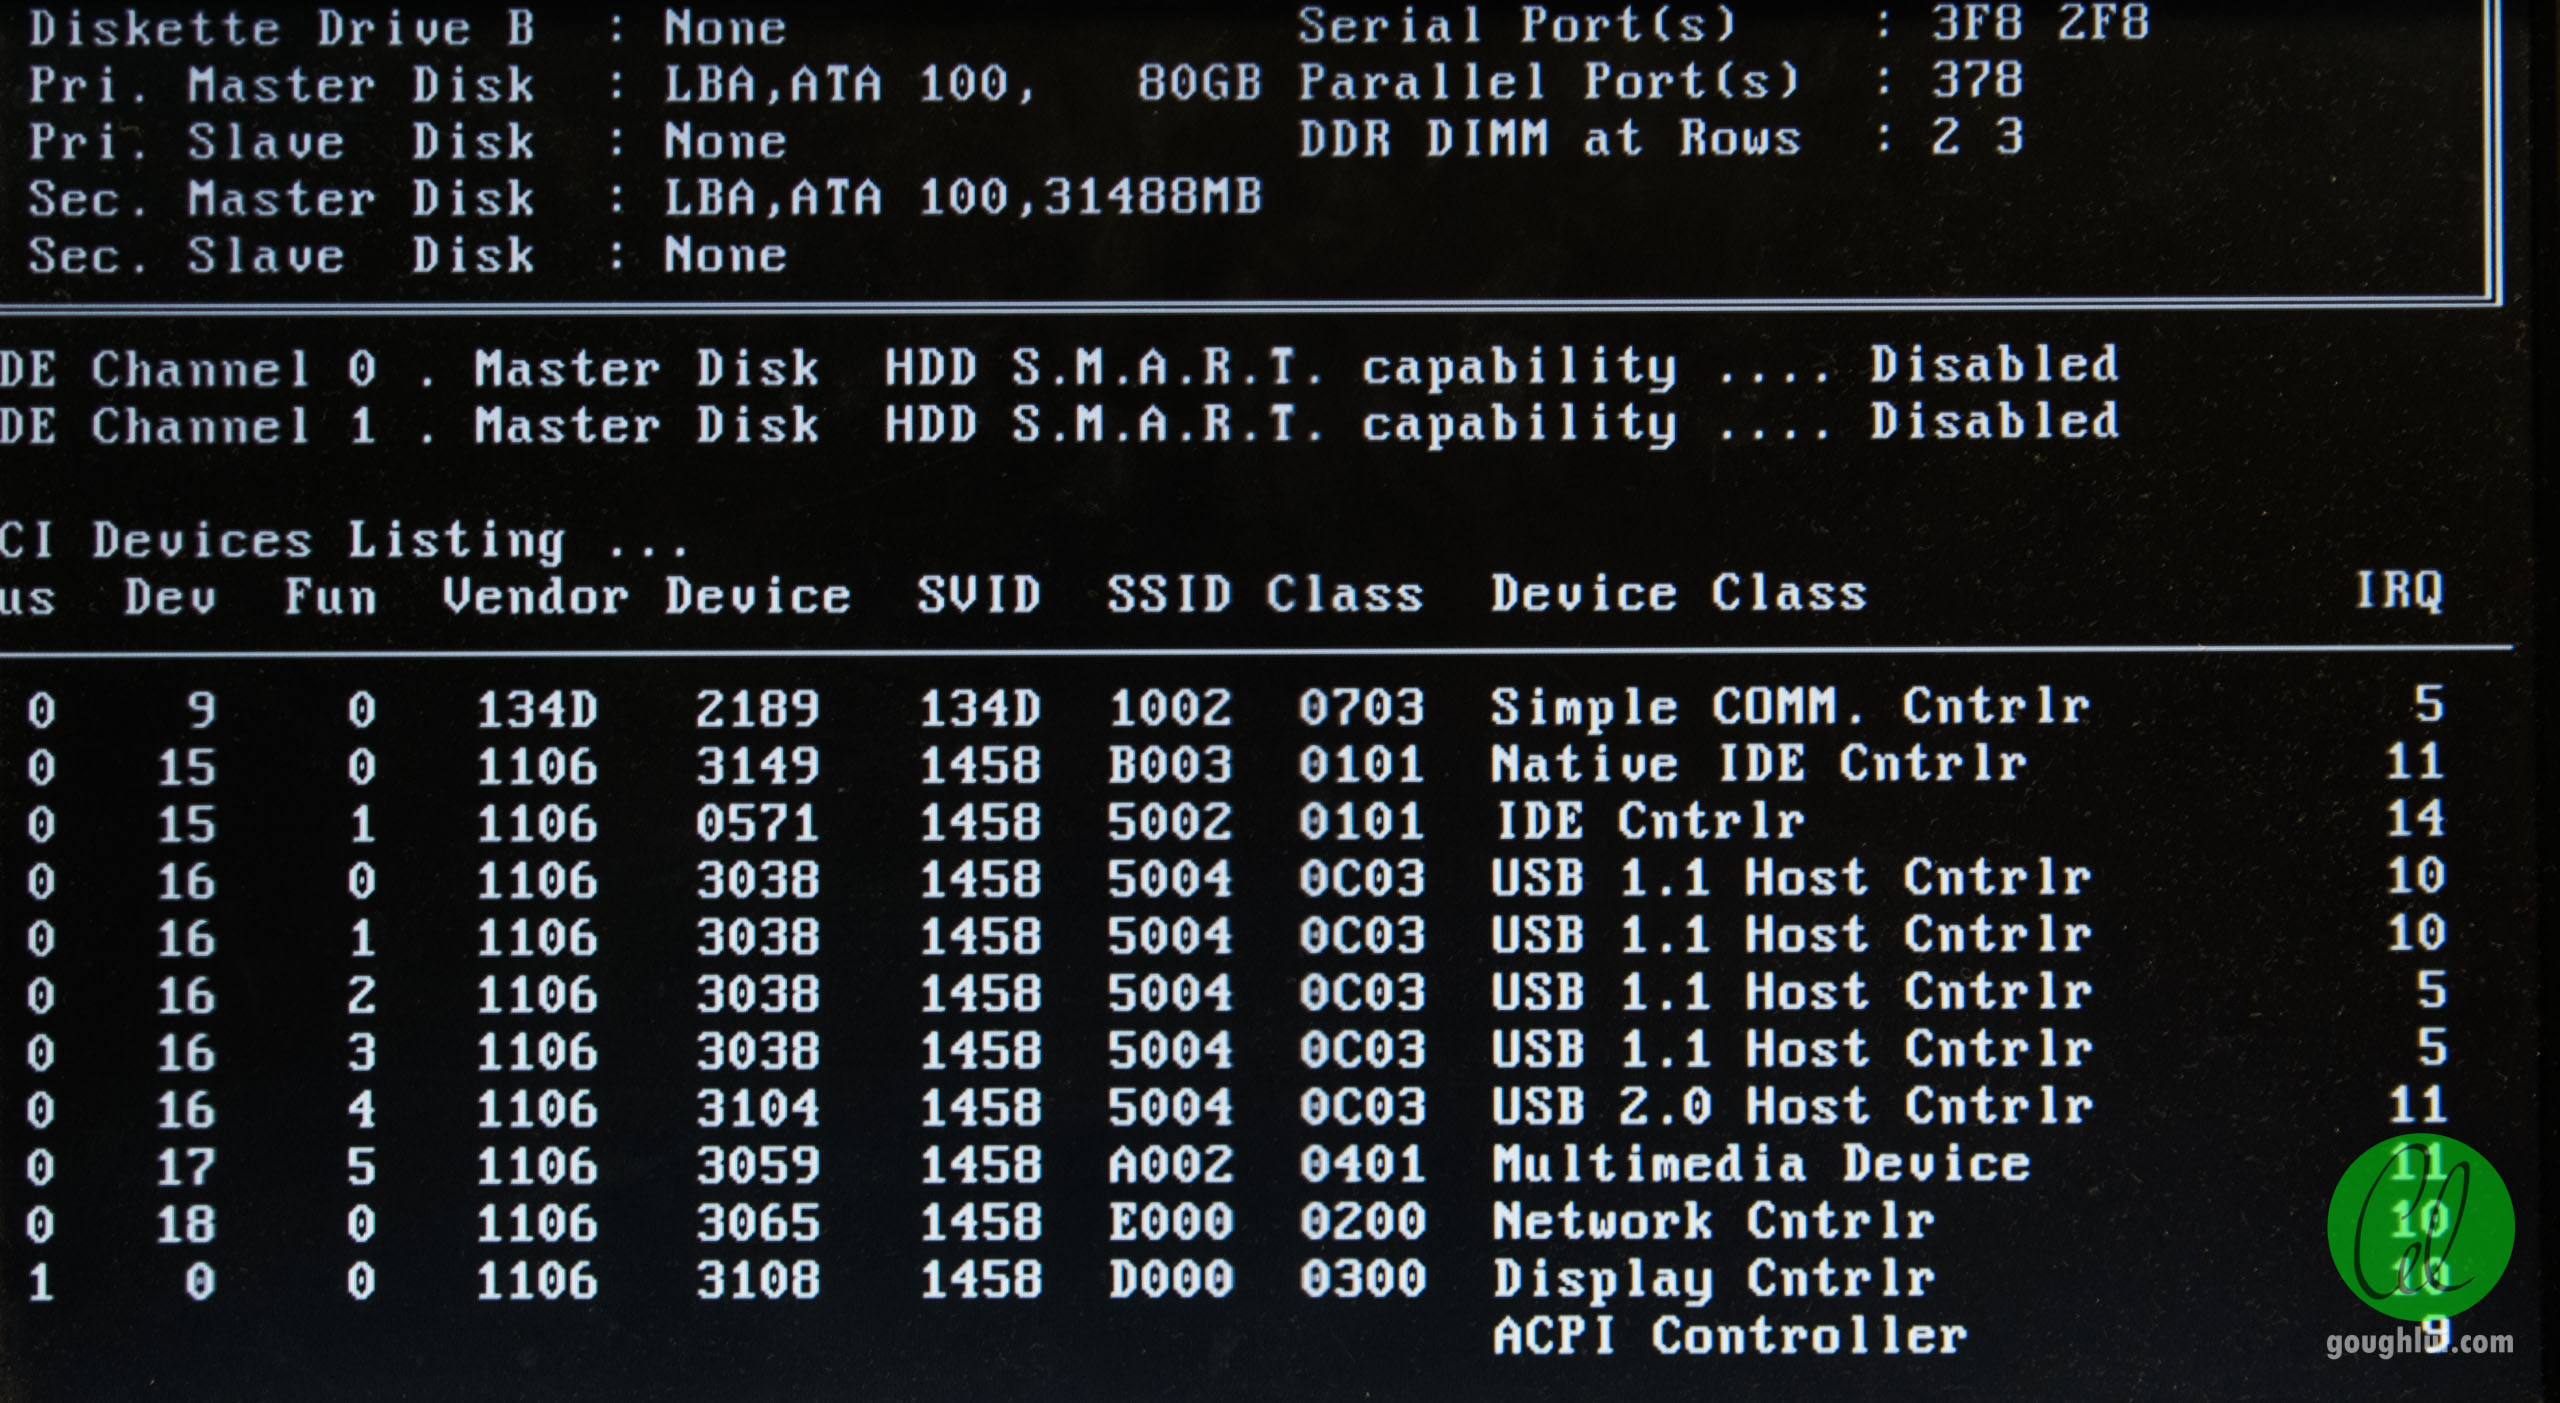Select the "31488MB" secondary master disk size
The height and width of the screenshot is (1403, 2560).
1154,197
